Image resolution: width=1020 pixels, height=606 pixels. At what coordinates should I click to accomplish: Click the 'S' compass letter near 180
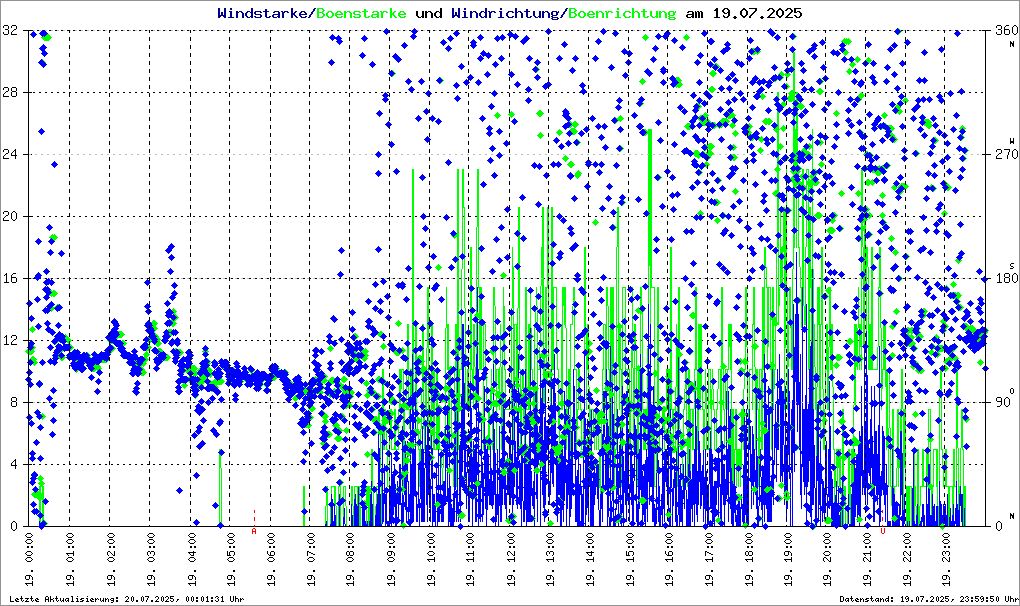click(x=1012, y=265)
